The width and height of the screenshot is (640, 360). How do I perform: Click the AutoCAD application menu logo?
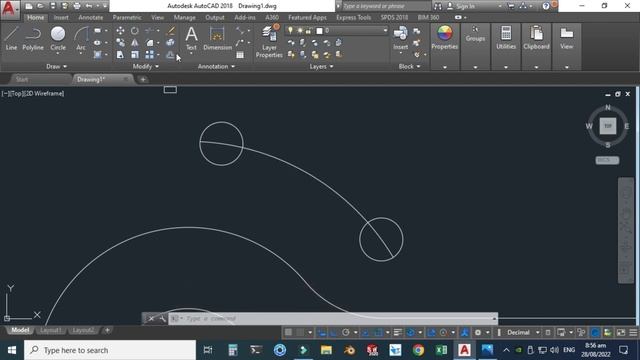click(9, 8)
